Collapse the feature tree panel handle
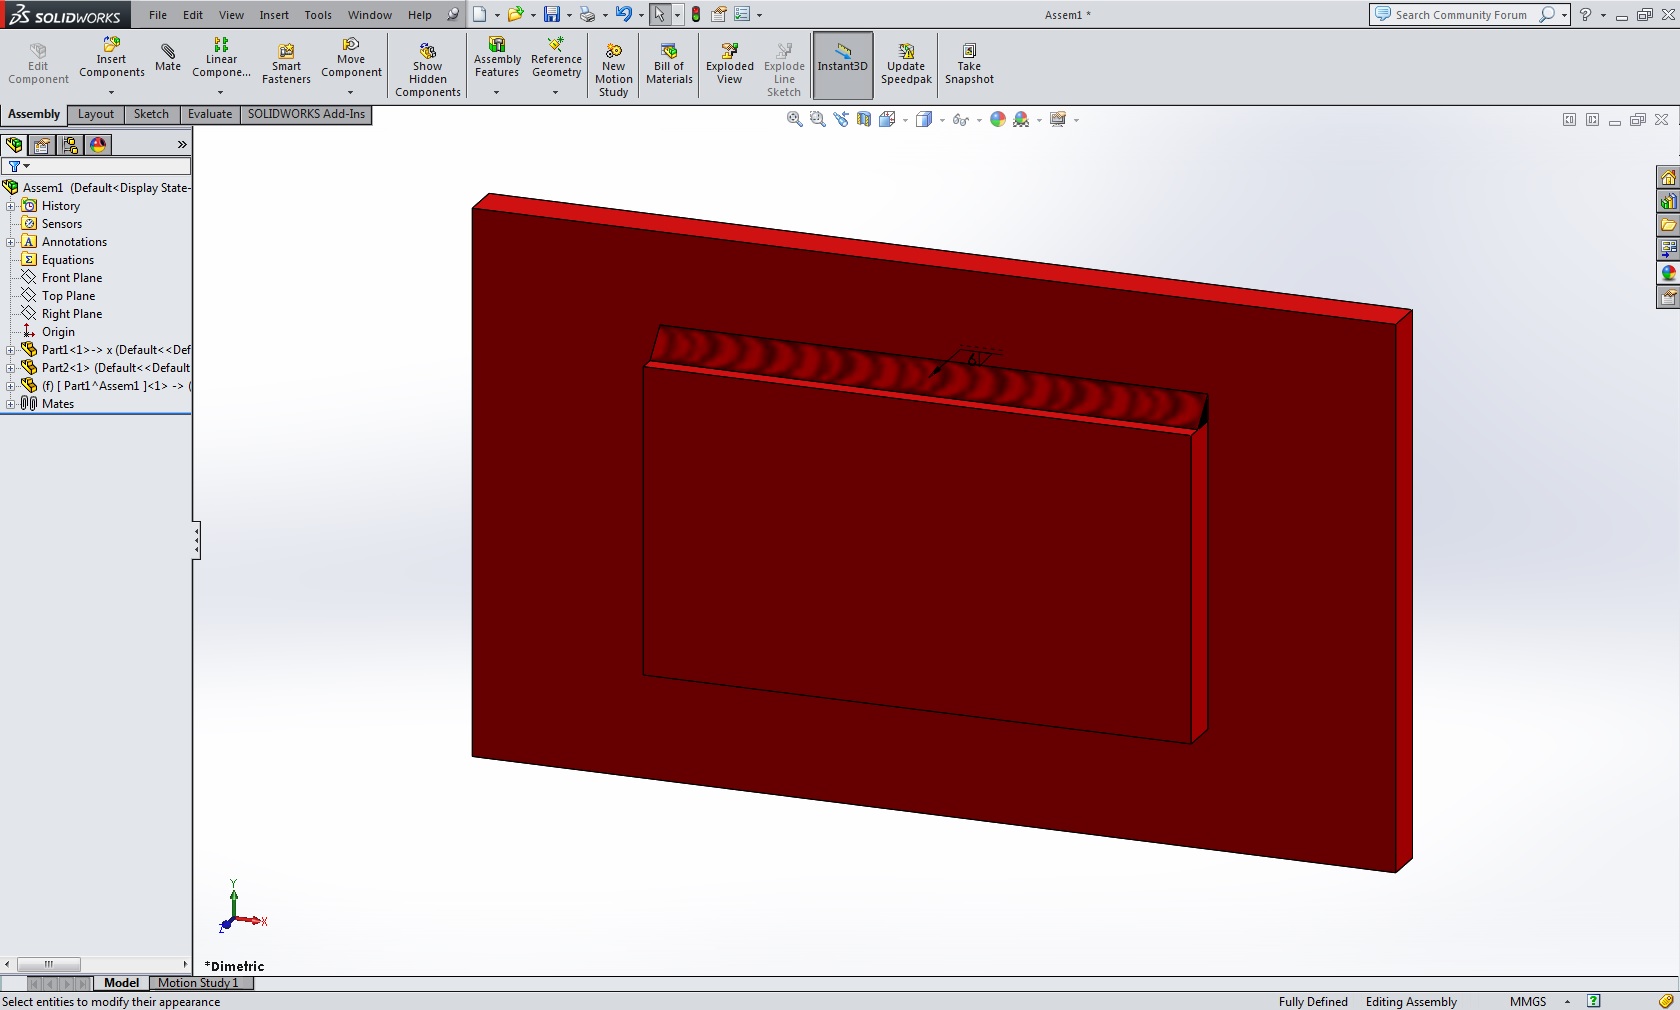This screenshot has width=1680, height=1010. [x=197, y=540]
